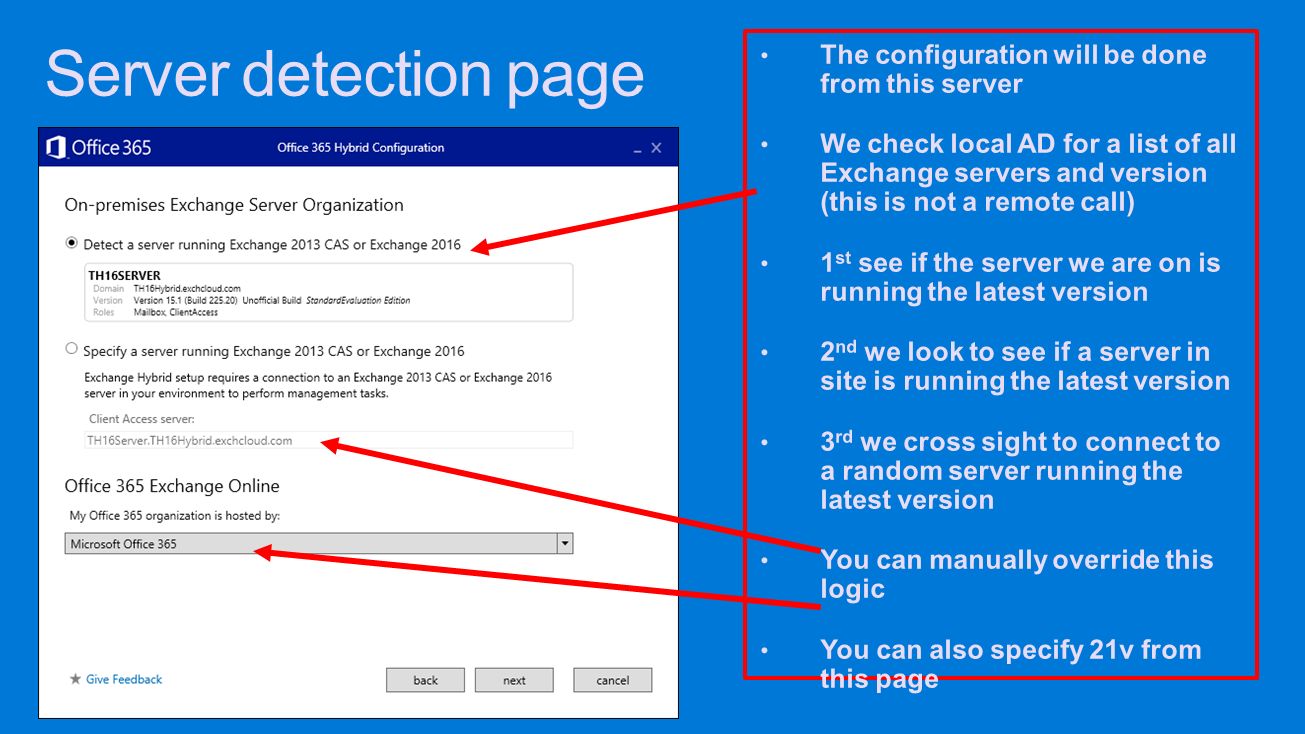Expand the organization hosted-by dropdown arrow
1305x734 pixels.
click(565, 543)
